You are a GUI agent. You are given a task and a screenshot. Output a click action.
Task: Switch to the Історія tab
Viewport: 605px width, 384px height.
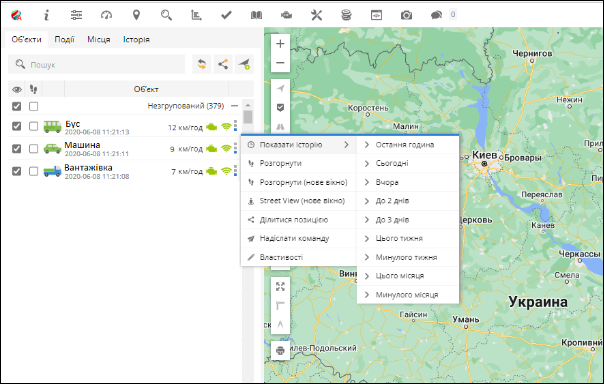[136, 39]
